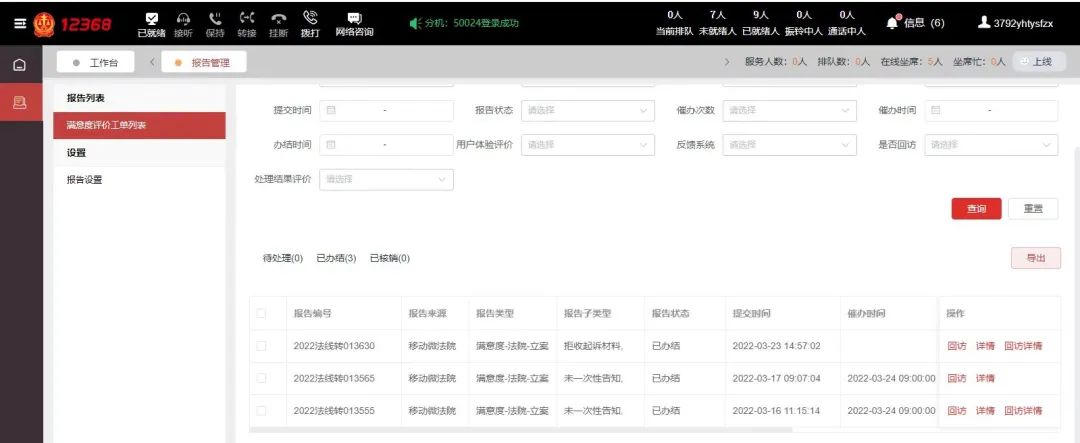Click the 提交时间 date range field
The height and width of the screenshot is (443, 1080).
pyautogui.click(x=386, y=110)
